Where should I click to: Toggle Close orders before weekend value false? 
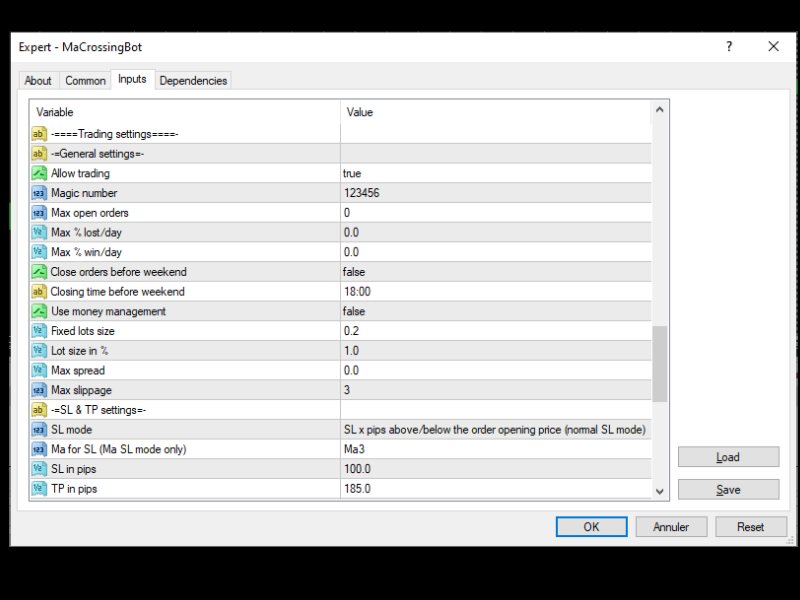click(x=496, y=272)
